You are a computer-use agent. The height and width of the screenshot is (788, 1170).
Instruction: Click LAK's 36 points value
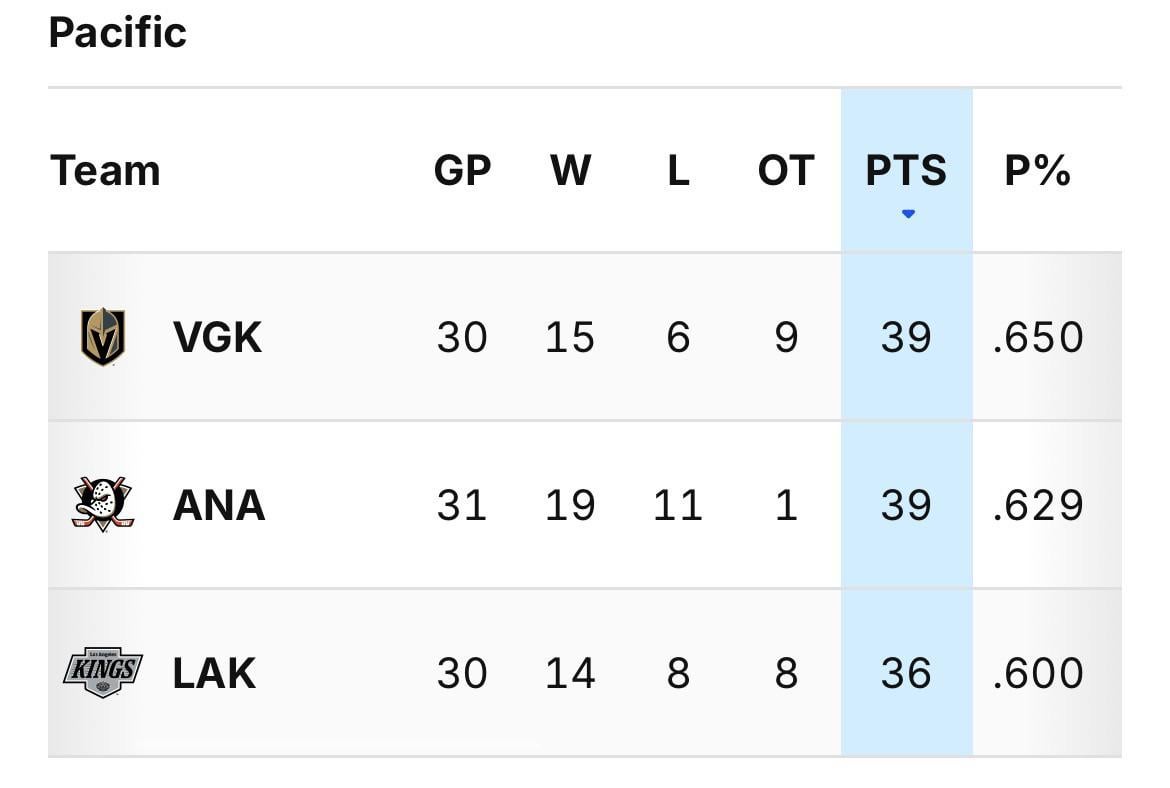coord(906,673)
